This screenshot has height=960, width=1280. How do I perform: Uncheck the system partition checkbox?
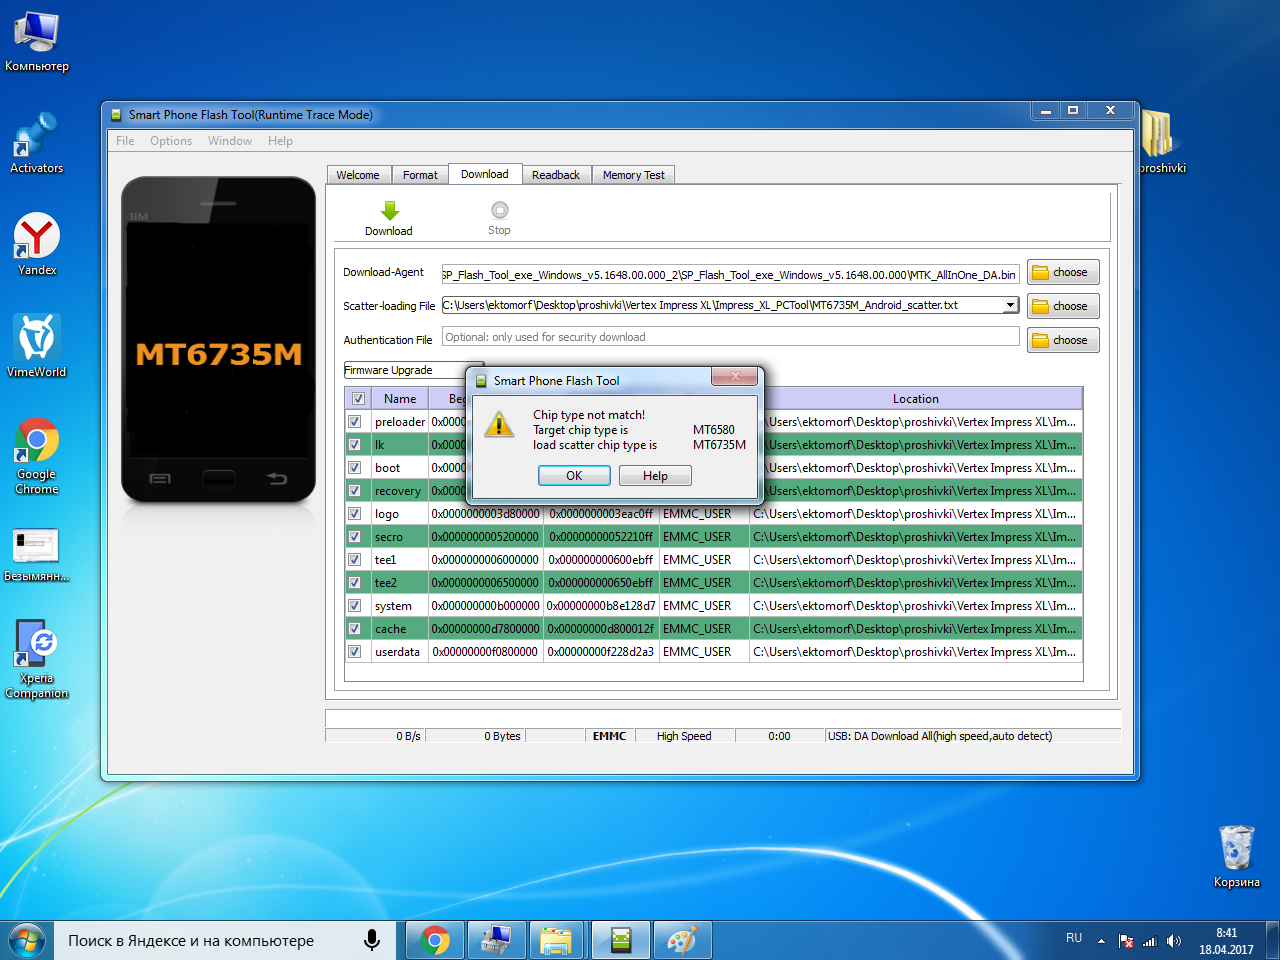pos(354,605)
